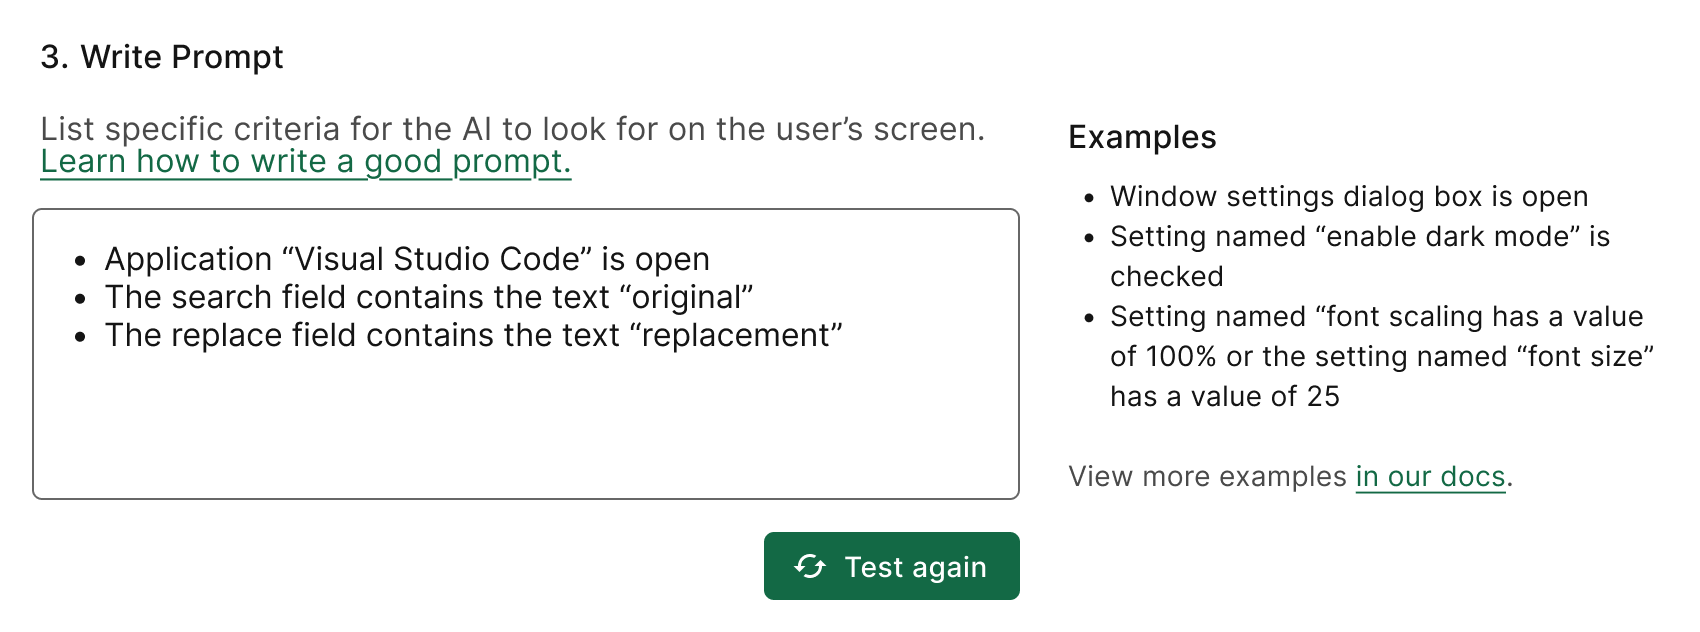Open the Learn how to write a good prompt link
1700x632 pixels.
pyautogui.click(x=306, y=161)
